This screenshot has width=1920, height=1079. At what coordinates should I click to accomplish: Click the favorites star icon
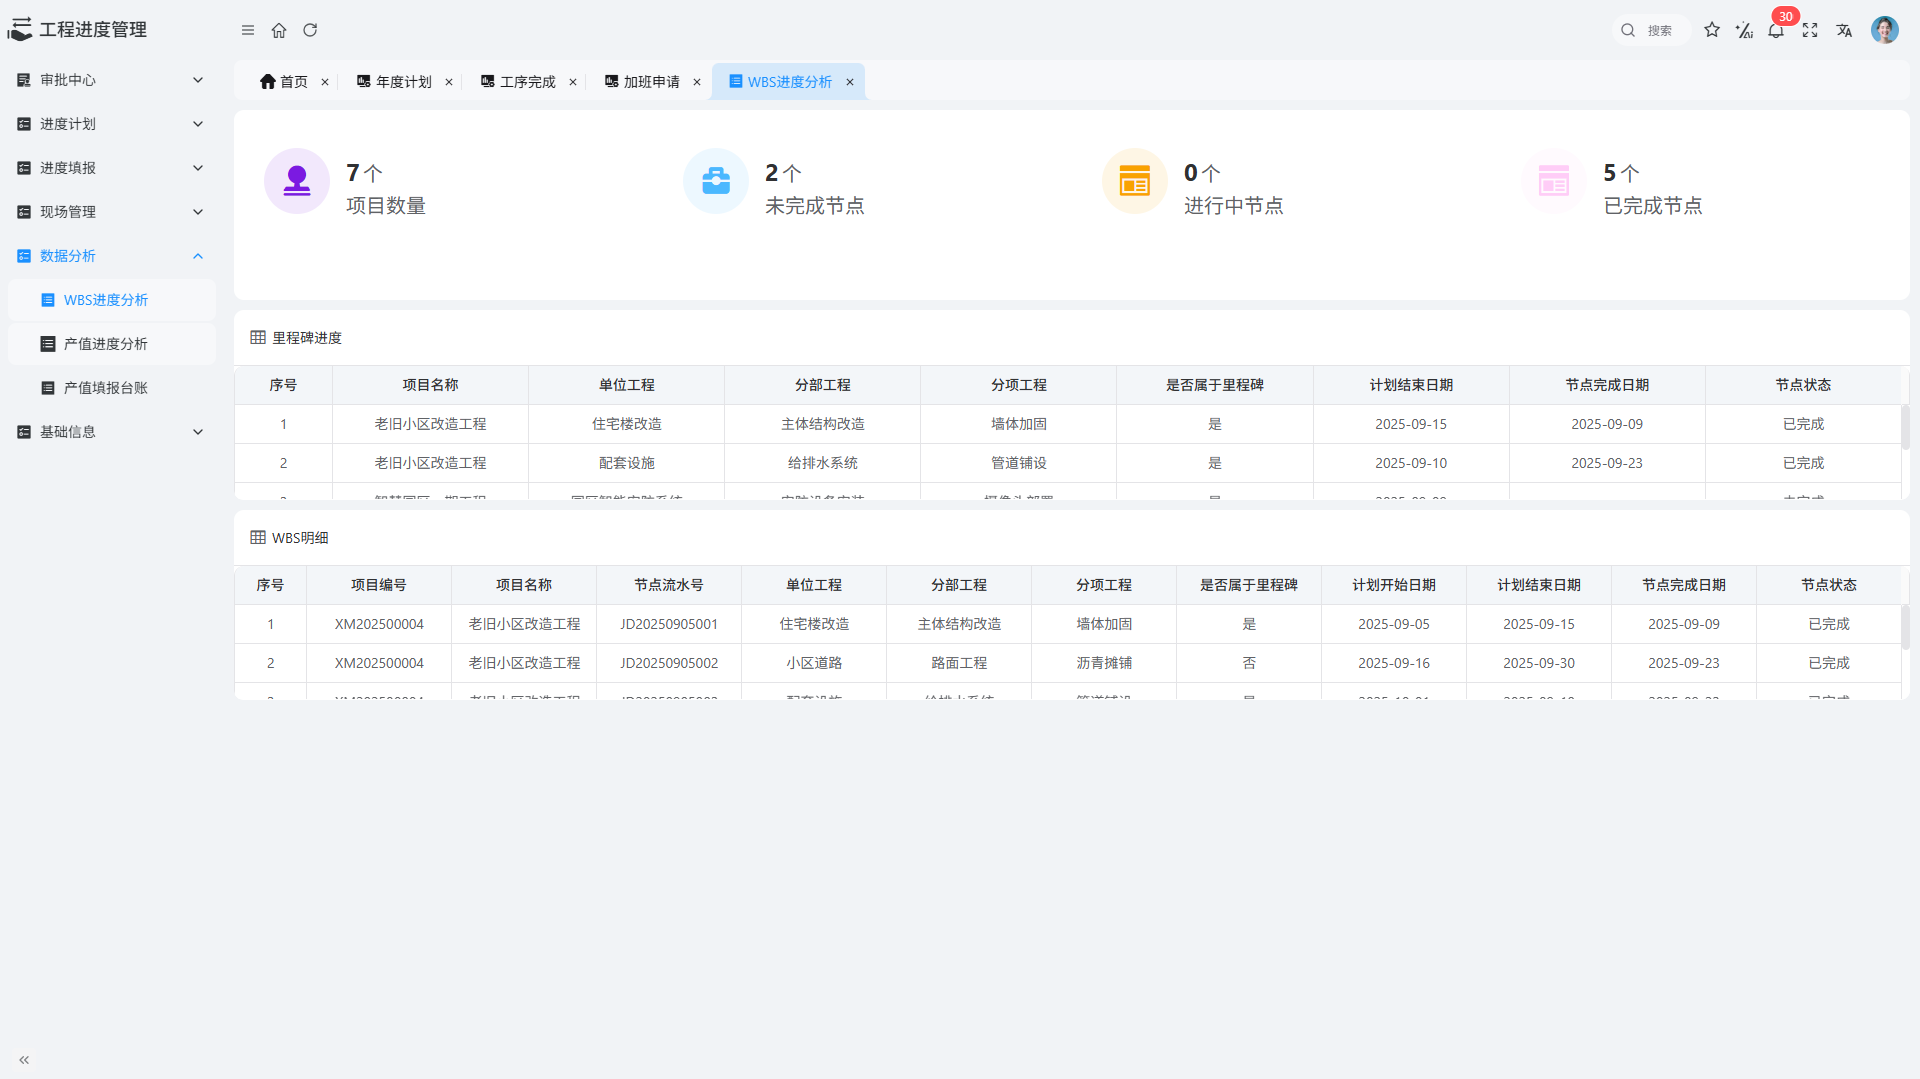tap(1712, 30)
